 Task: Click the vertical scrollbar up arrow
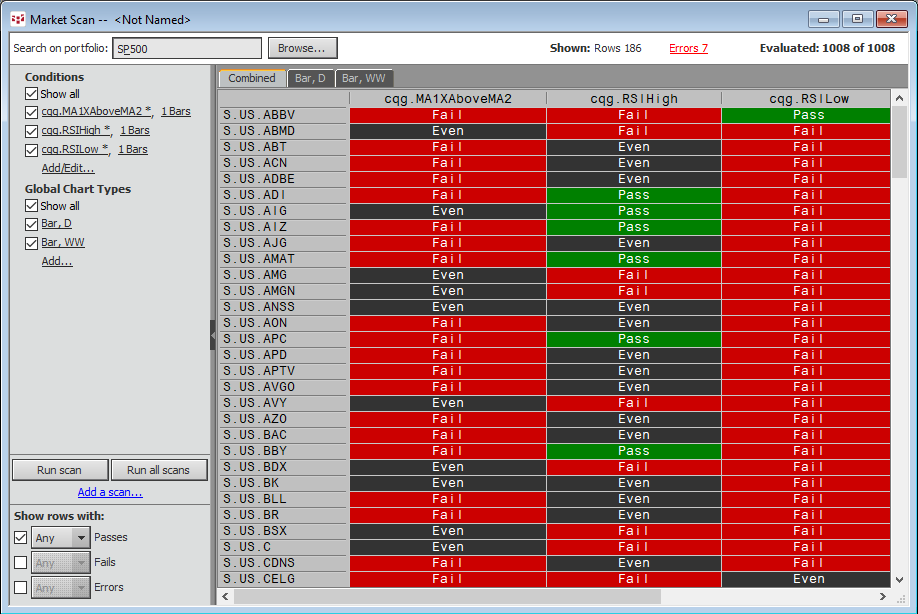pos(900,99)
